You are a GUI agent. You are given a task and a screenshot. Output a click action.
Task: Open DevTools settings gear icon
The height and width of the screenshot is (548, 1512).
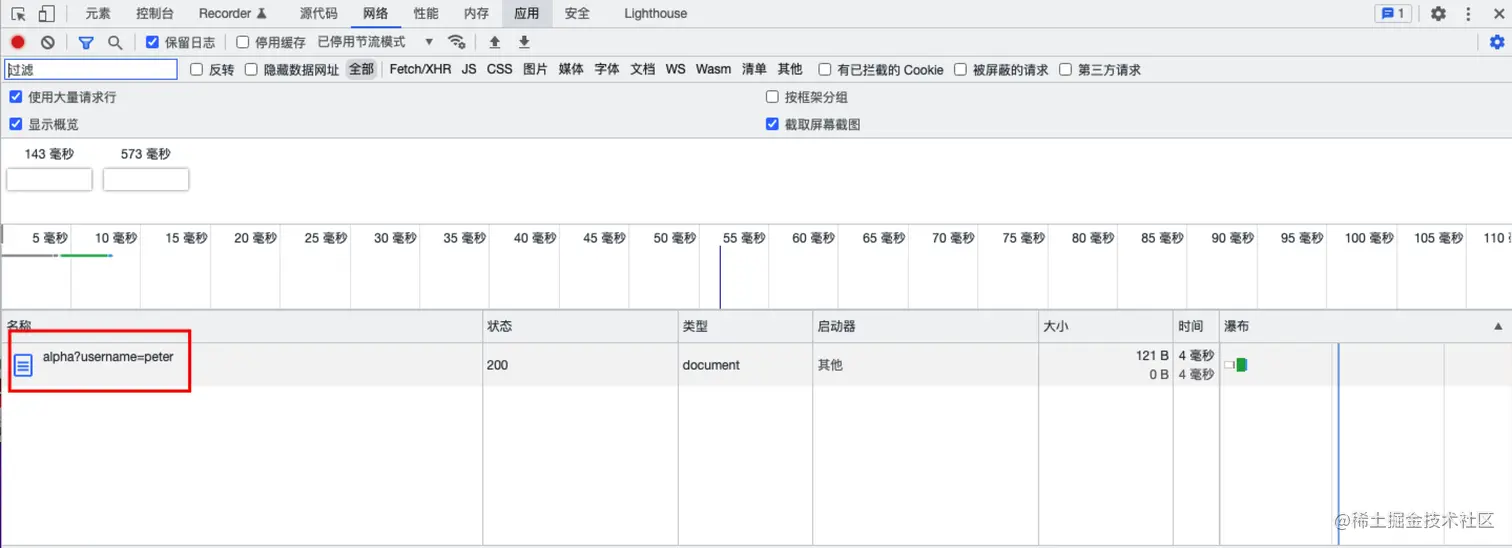[1438, 14]
